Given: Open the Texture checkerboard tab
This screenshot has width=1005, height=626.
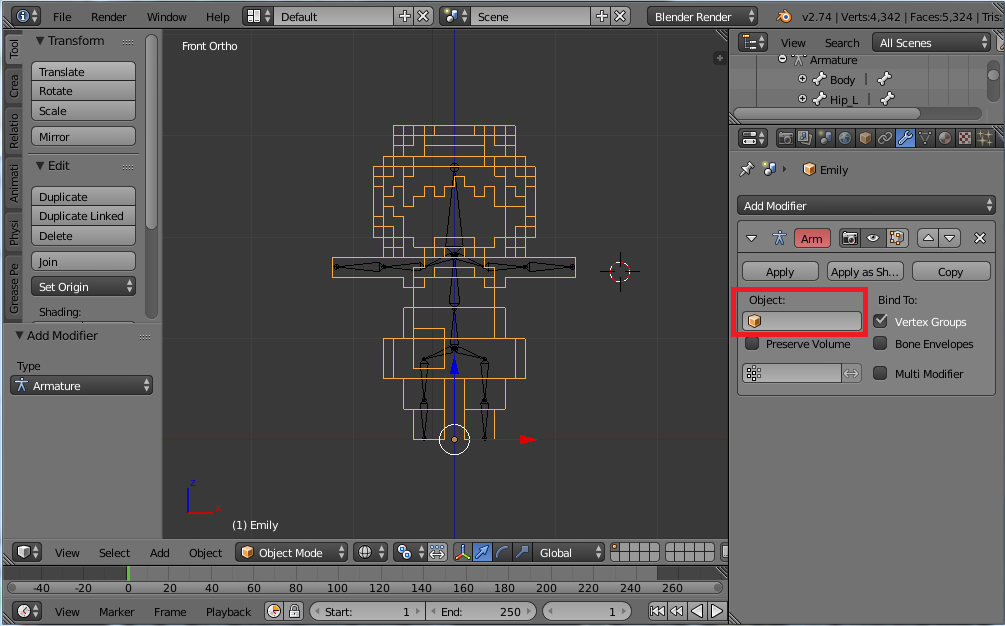Looking at the screenshot, I should [x=964, y=138].
